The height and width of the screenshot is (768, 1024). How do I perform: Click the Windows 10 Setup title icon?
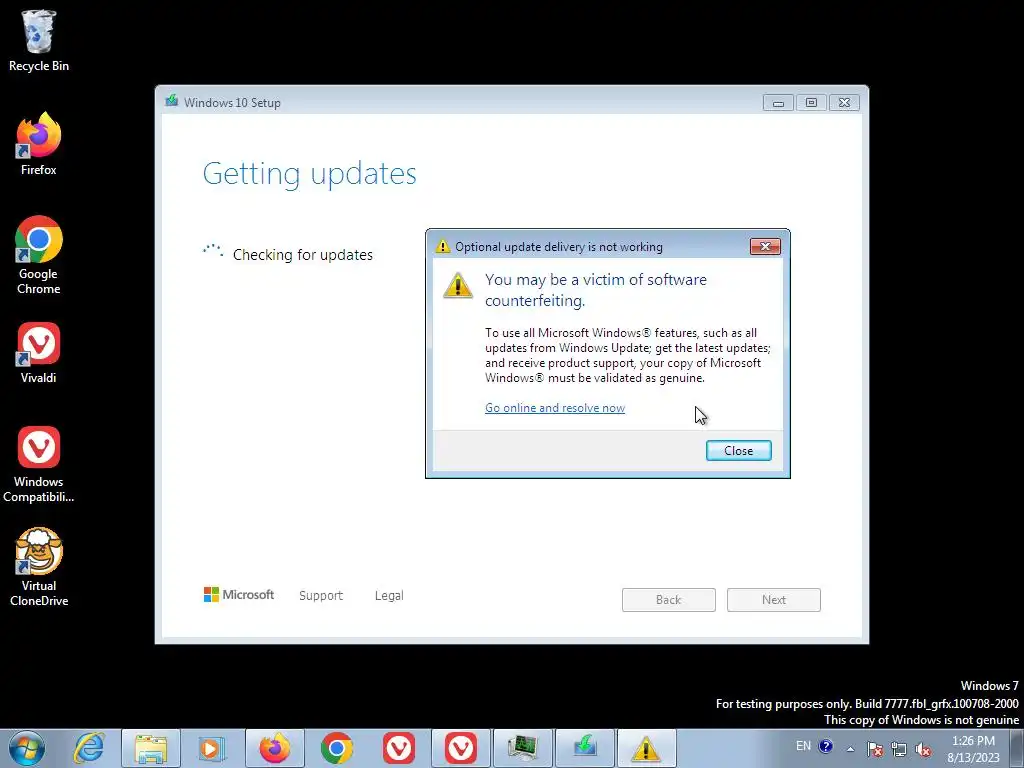coord(172,101)
